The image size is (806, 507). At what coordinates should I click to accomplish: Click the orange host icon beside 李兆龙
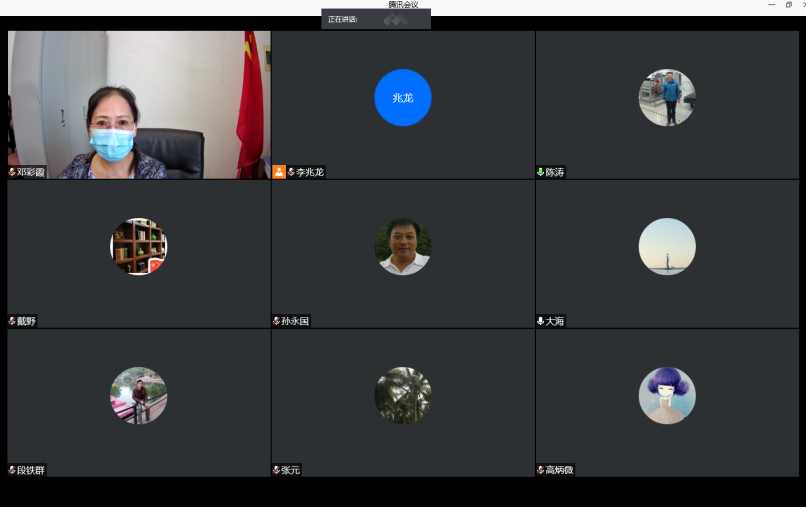click(279, 172)
